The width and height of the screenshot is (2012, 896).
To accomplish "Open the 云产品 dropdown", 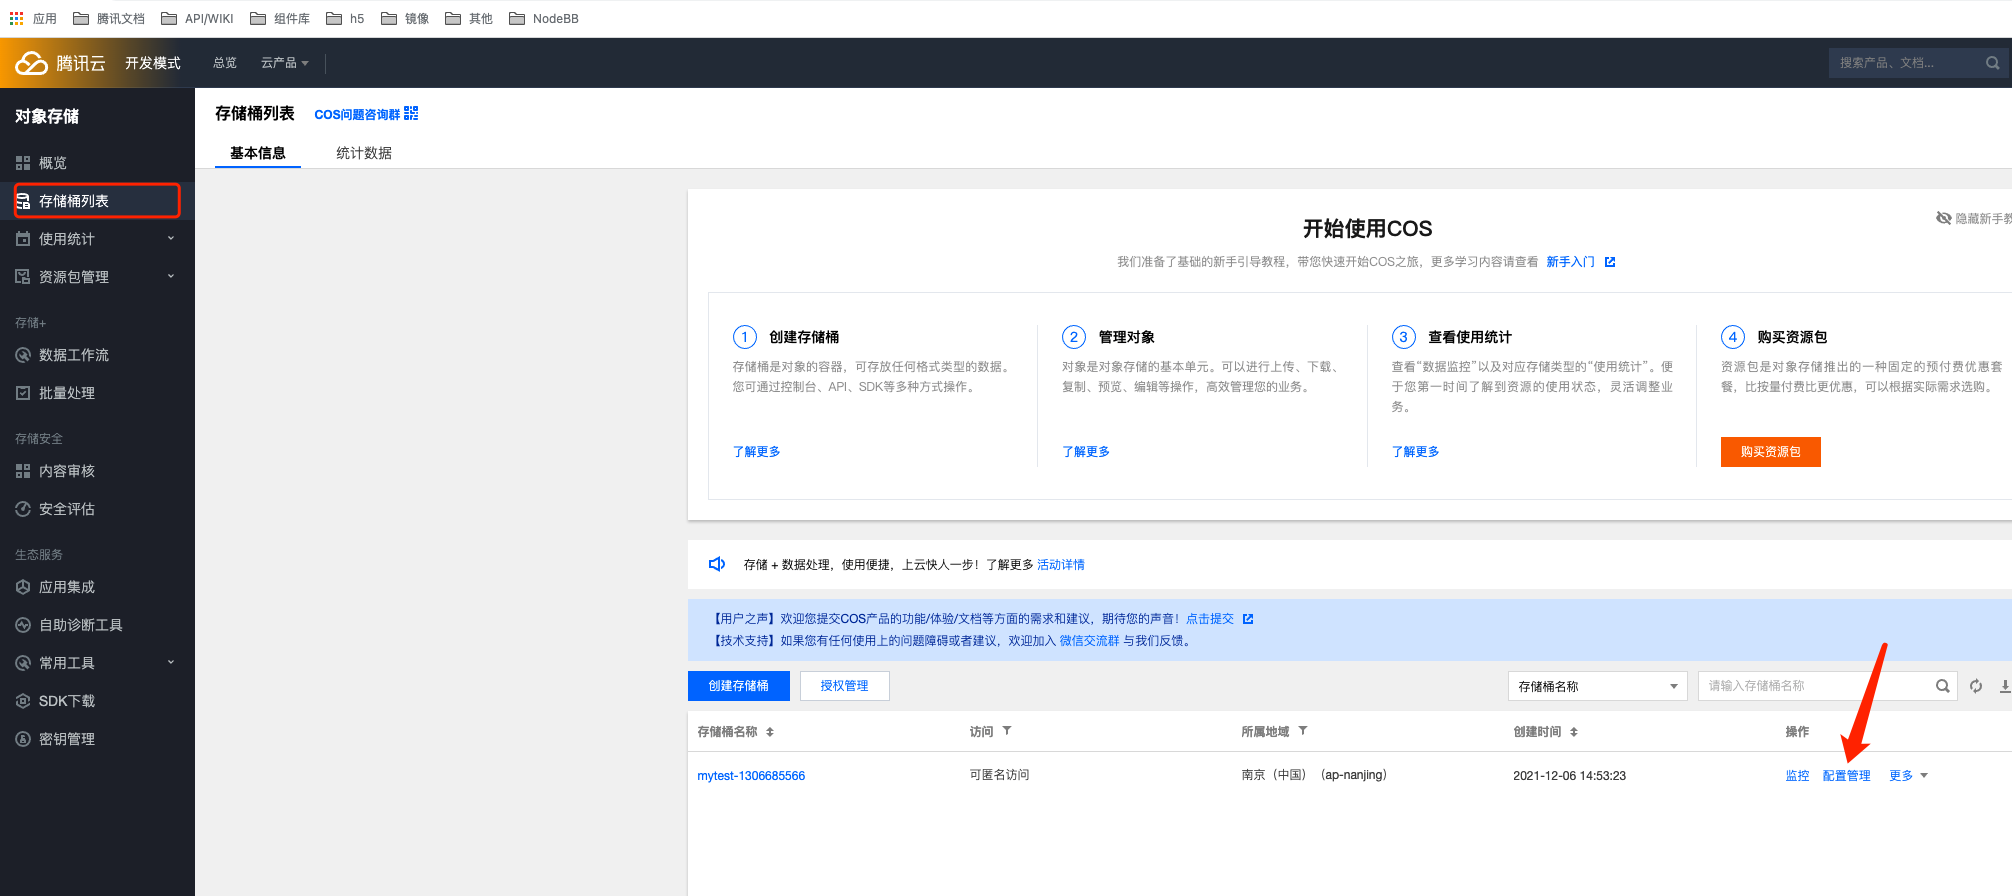I will pos(284,63).
